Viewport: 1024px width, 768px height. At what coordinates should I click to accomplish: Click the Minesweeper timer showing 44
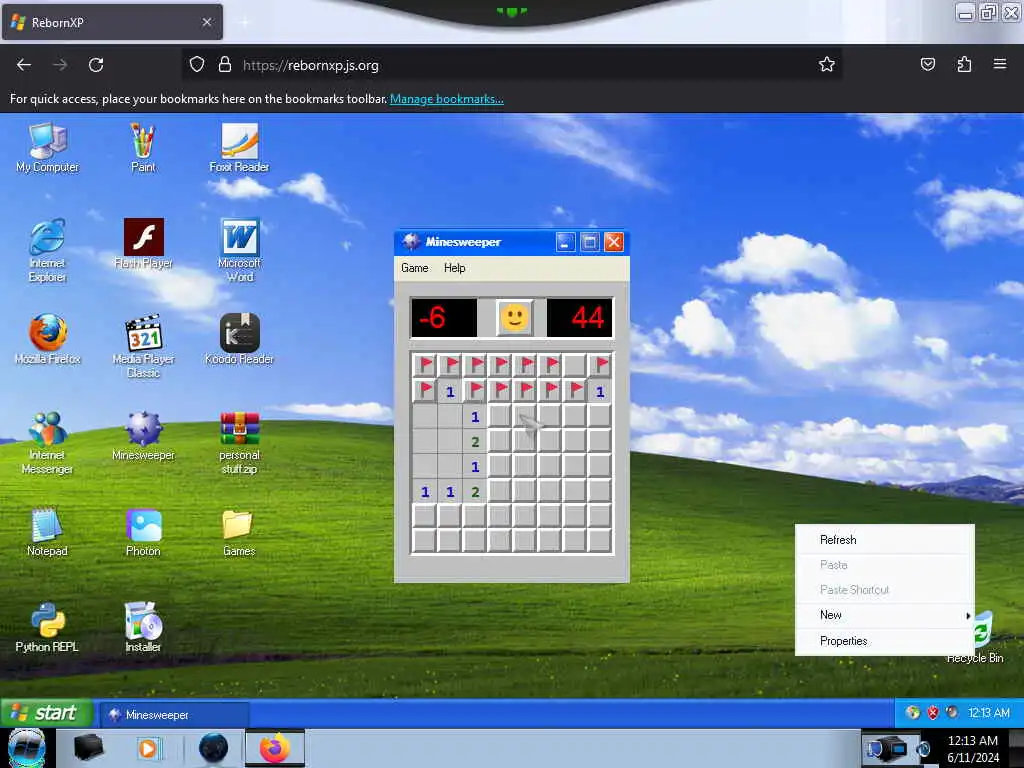579,318
